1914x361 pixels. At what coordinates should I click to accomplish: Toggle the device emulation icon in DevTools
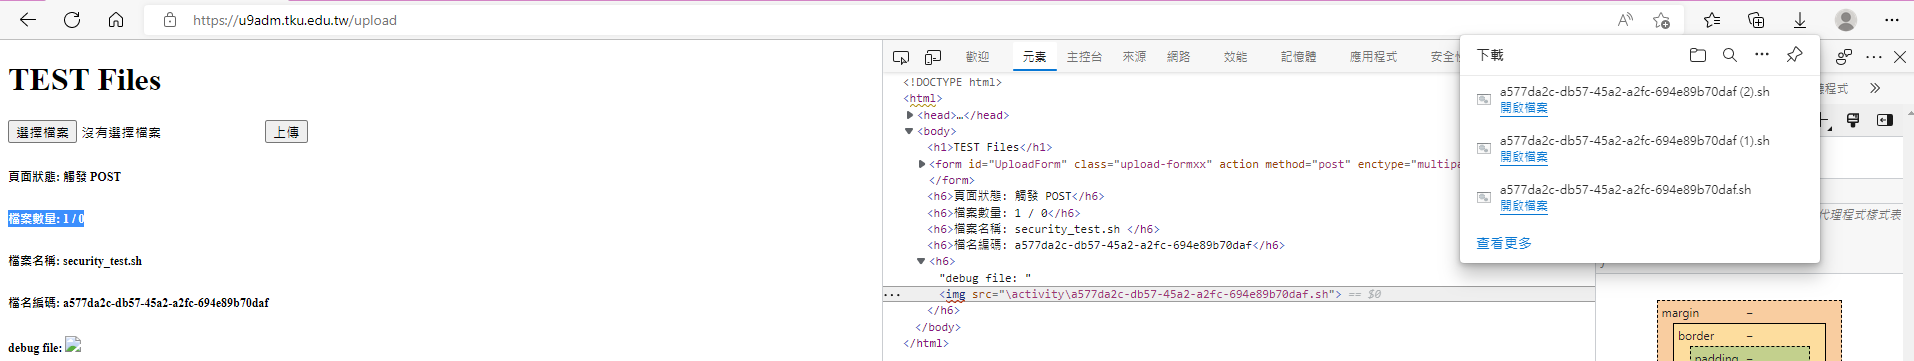(x=933, y=57)
